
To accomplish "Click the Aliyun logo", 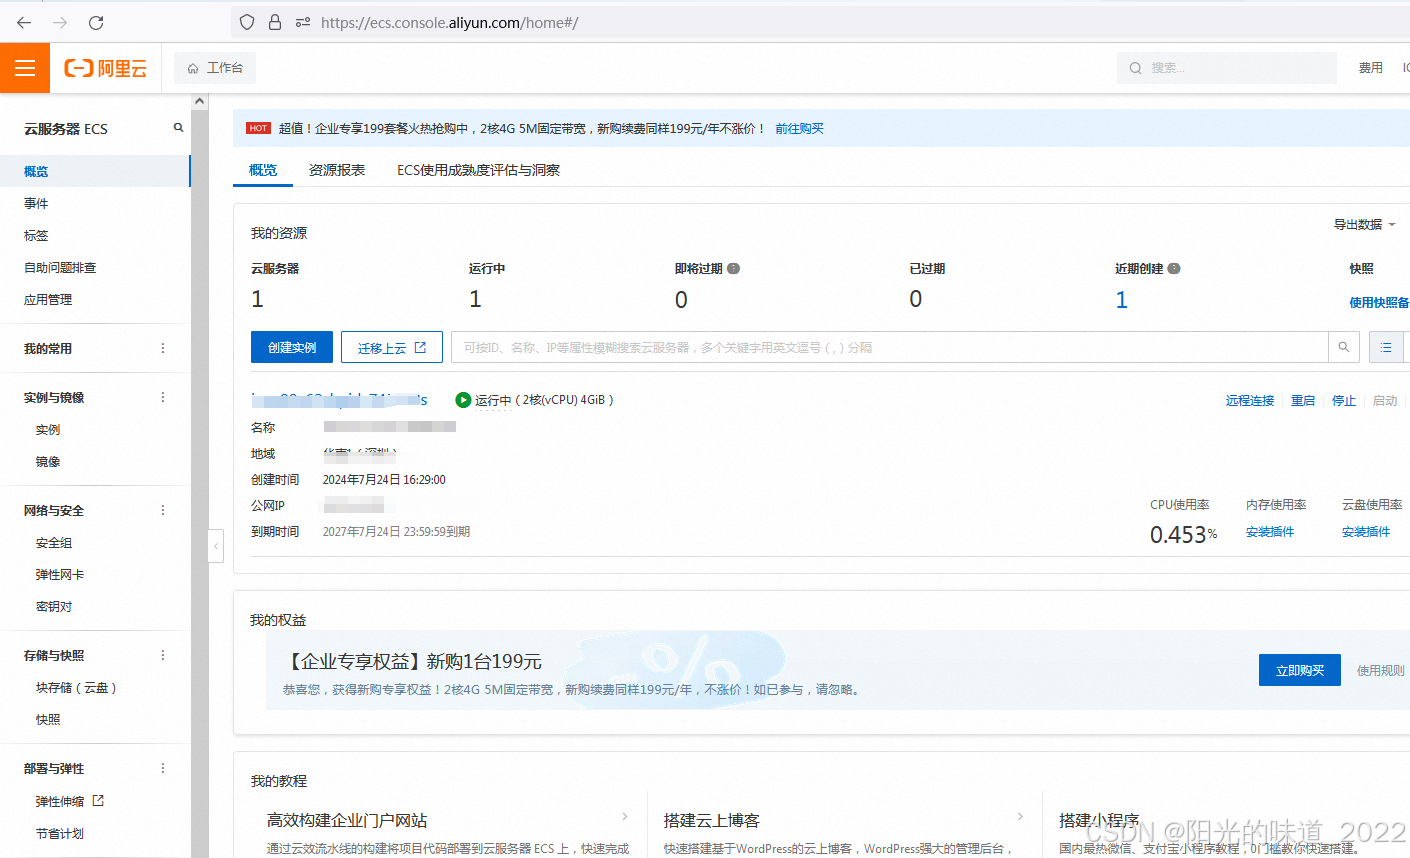I will tap(106, 68).
